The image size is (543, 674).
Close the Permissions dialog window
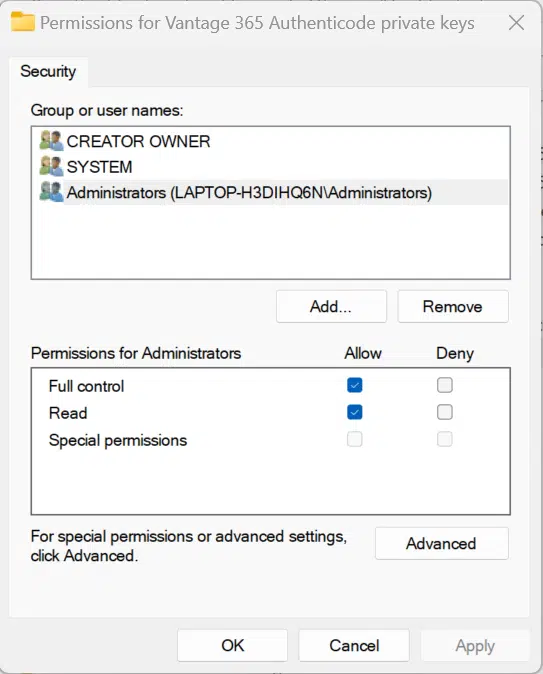(516, 22)
